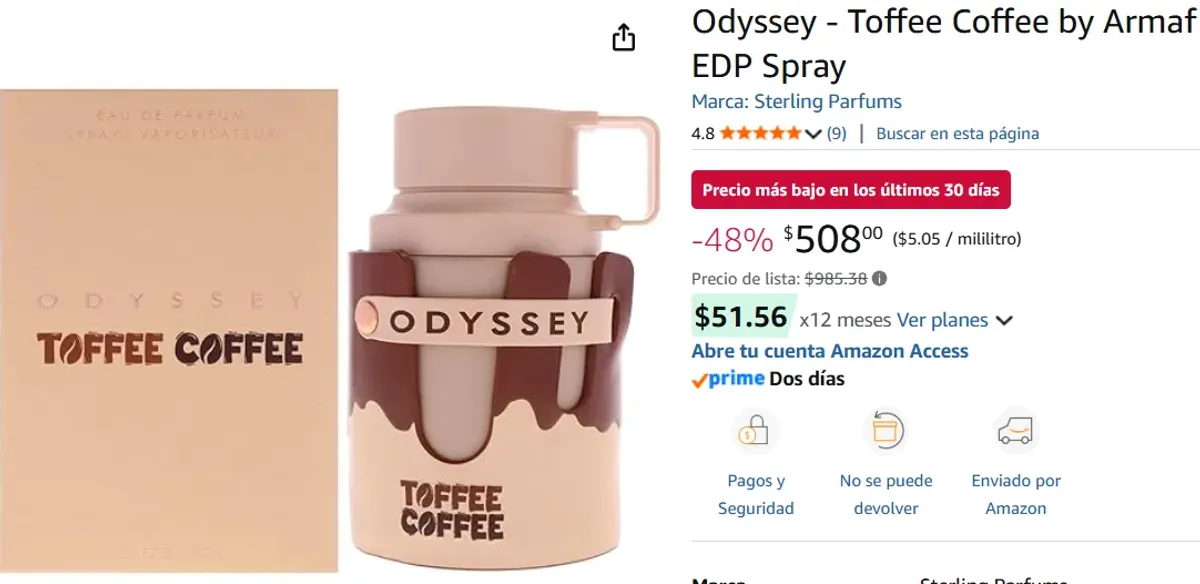Expand the Ver planes dropdown
This screenshot has width=1200, height=584.
[947, 320]
